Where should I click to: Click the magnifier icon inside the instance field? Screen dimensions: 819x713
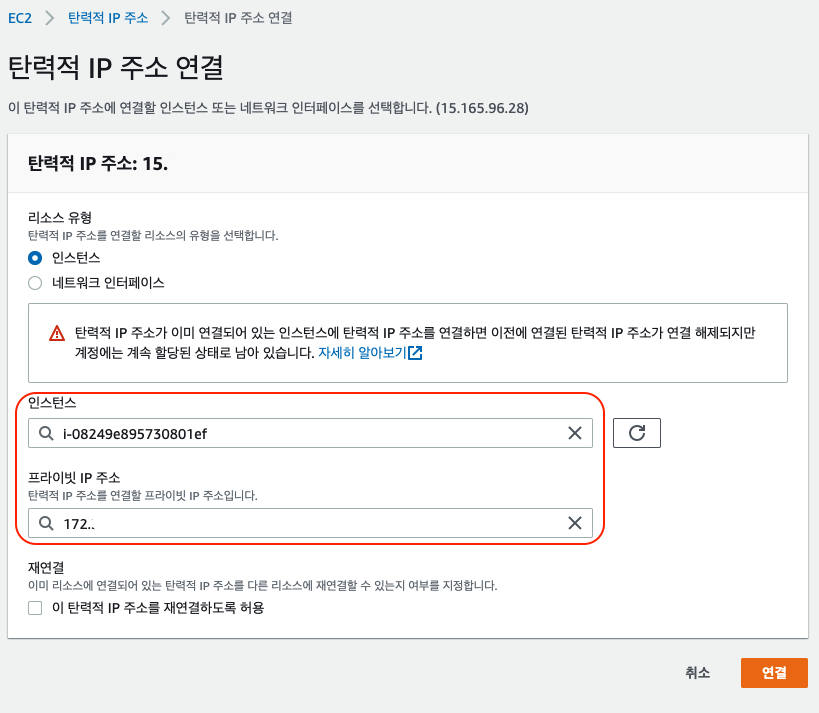[x=45, y=433]
